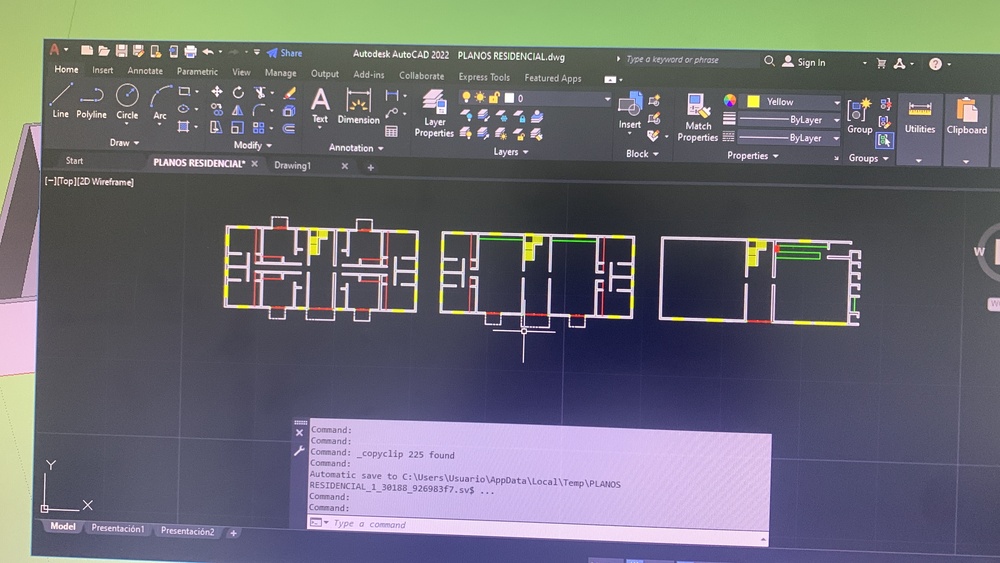Select the Line drawing tool
Image resolution: width=1000 pixels, height=563 pixels.
click(61, 99)
